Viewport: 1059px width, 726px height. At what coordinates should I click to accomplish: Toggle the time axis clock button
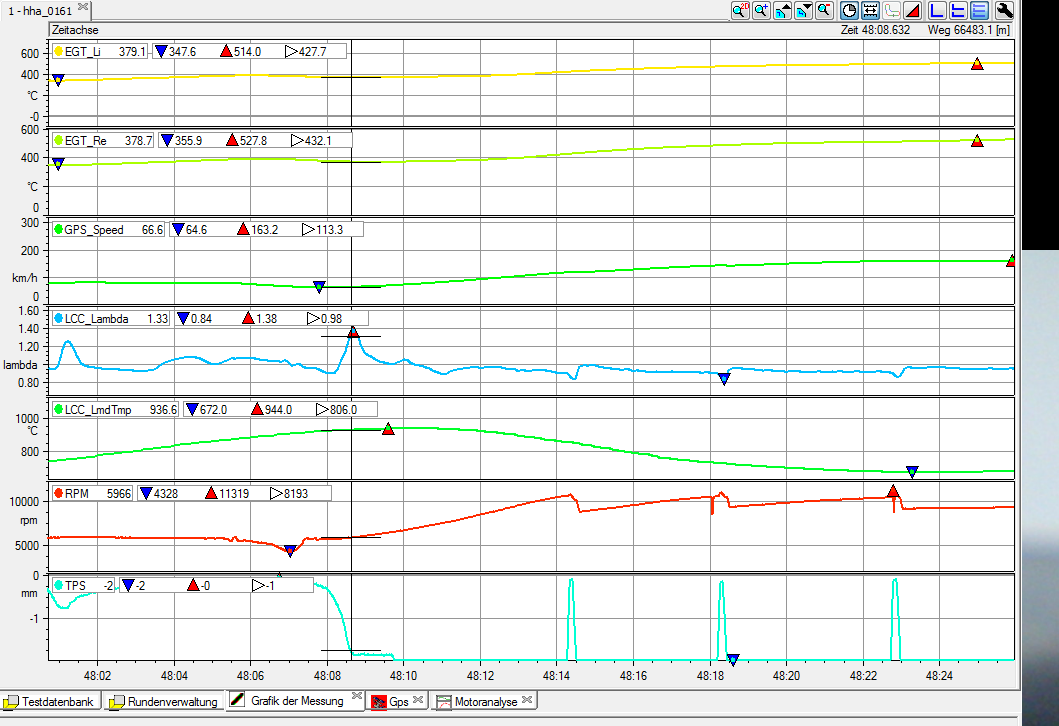[x=849, y=11]
